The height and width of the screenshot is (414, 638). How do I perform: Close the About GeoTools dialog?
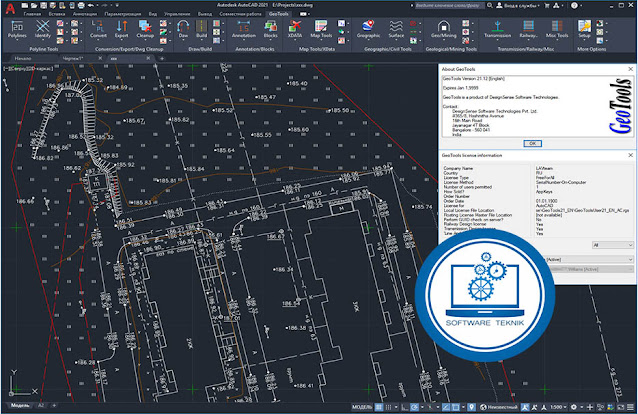630,69
